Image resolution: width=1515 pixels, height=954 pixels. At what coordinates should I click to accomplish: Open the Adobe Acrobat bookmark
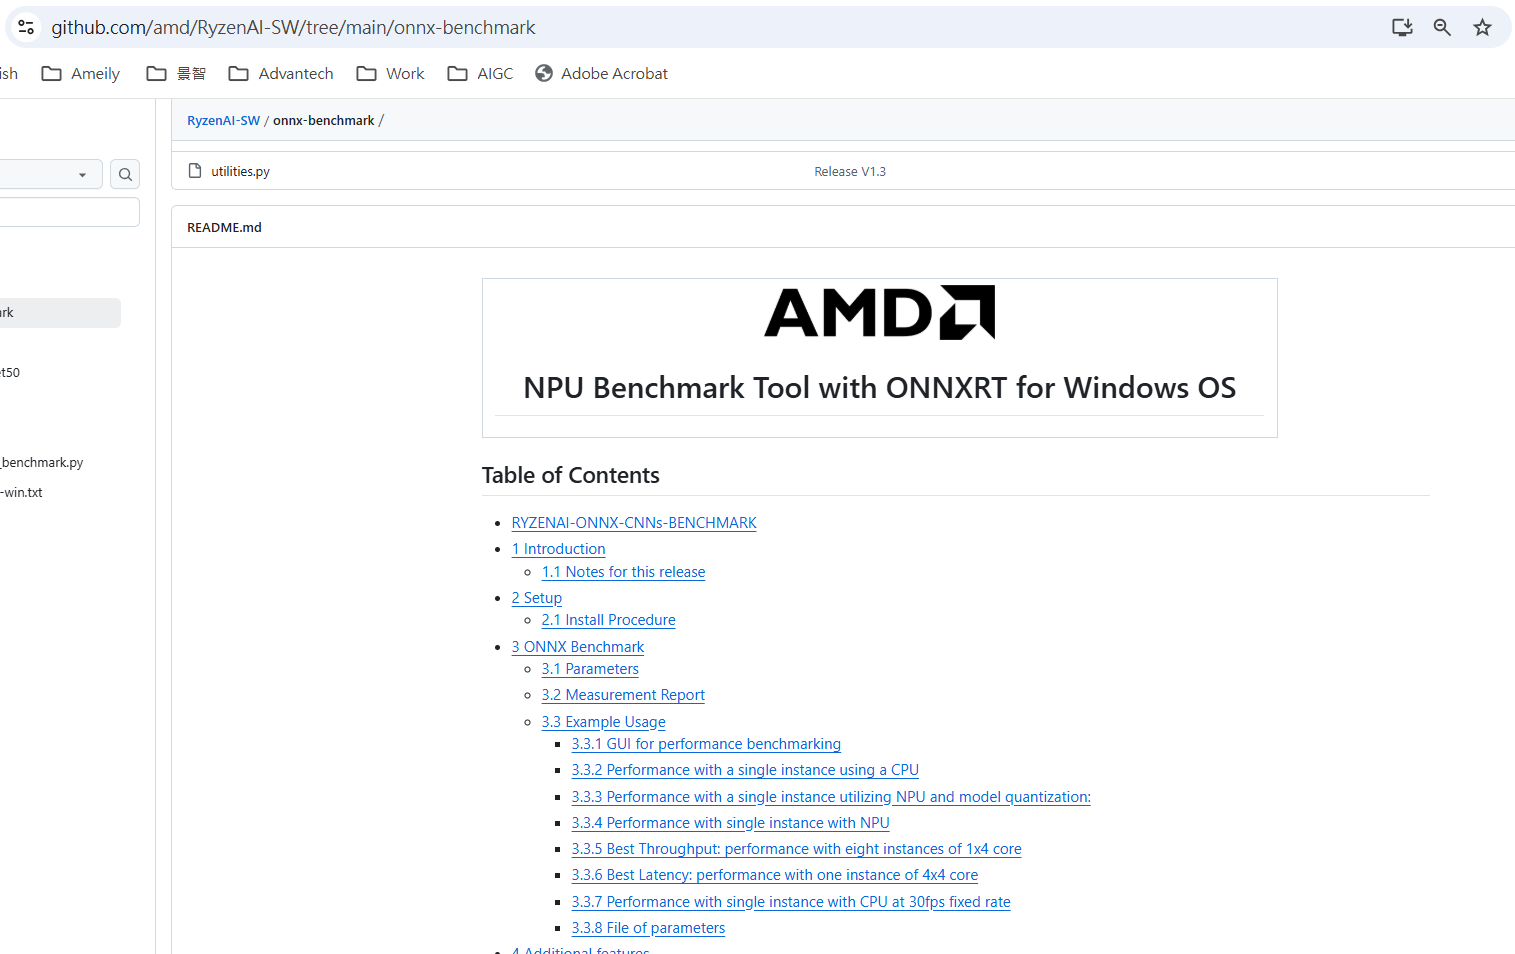coord(601,73)
